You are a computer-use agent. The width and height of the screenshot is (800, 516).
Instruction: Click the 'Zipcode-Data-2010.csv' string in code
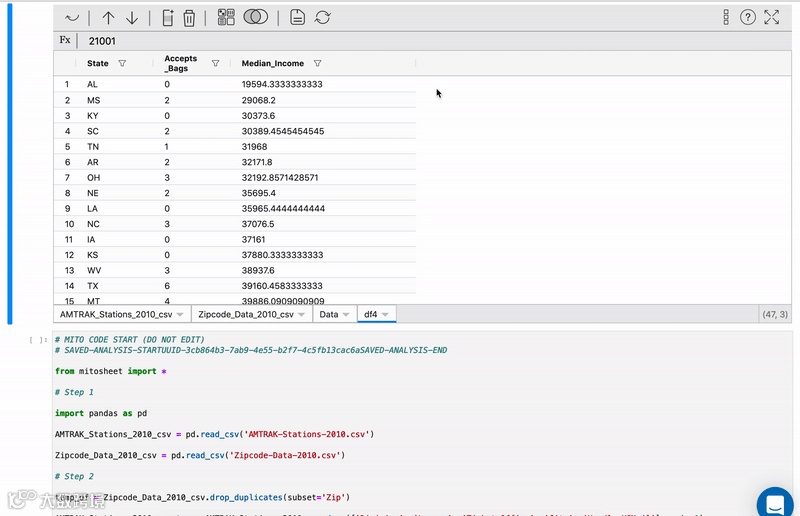click(x=285, y=455)
